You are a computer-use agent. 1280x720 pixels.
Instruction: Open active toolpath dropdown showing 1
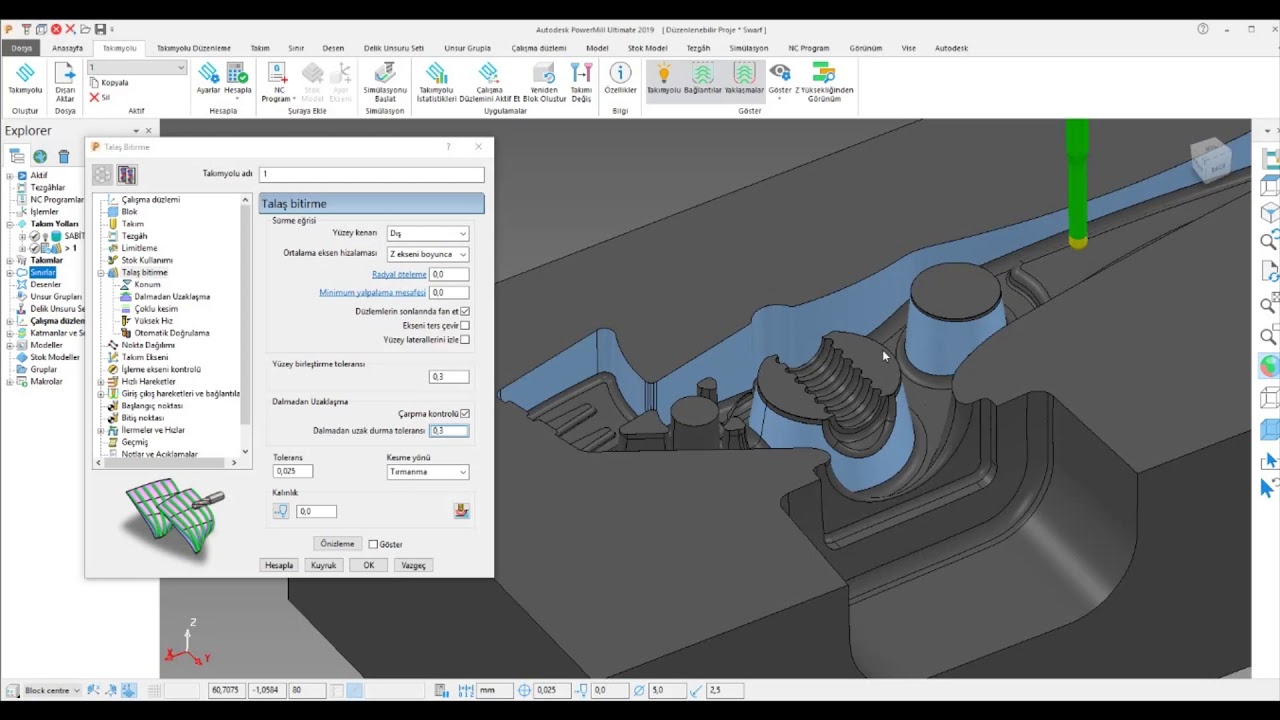(137, 68)
